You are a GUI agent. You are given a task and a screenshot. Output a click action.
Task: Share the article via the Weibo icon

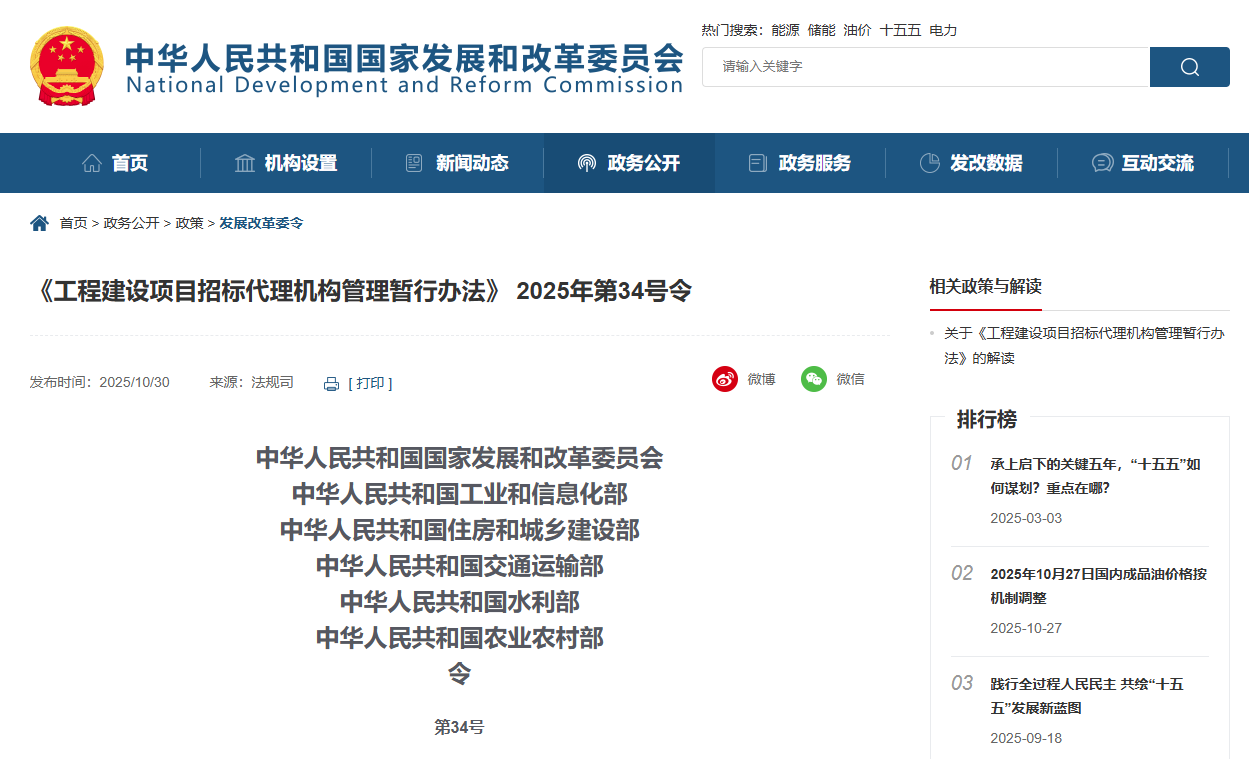click(x=725, y=379)
